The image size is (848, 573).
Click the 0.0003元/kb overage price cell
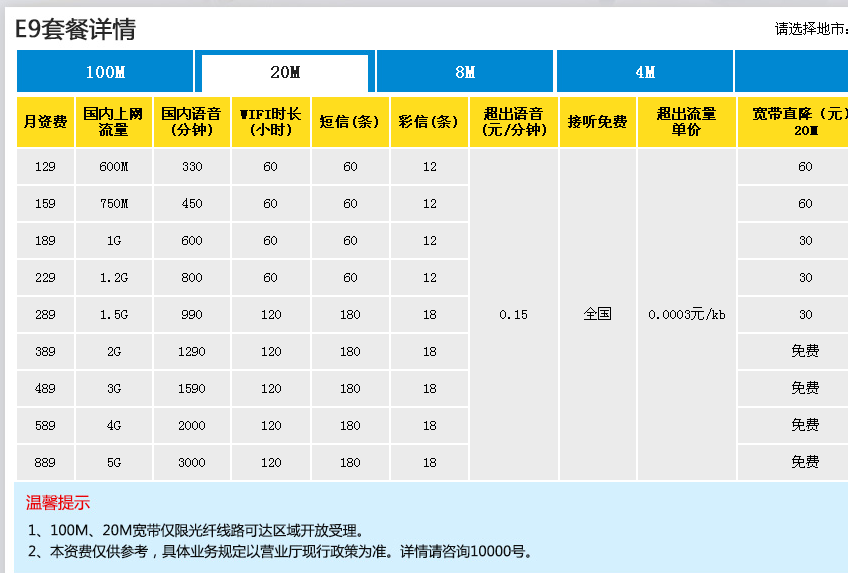click(686, 315)
